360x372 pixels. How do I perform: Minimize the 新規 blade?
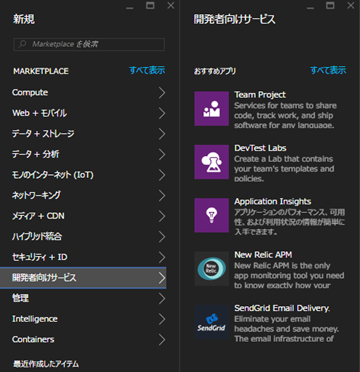point(130,7)
